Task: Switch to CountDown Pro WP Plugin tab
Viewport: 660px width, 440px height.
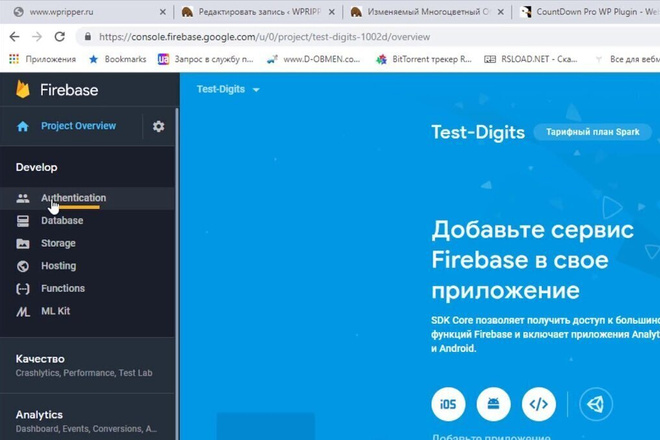Action: tap(587, 12)
